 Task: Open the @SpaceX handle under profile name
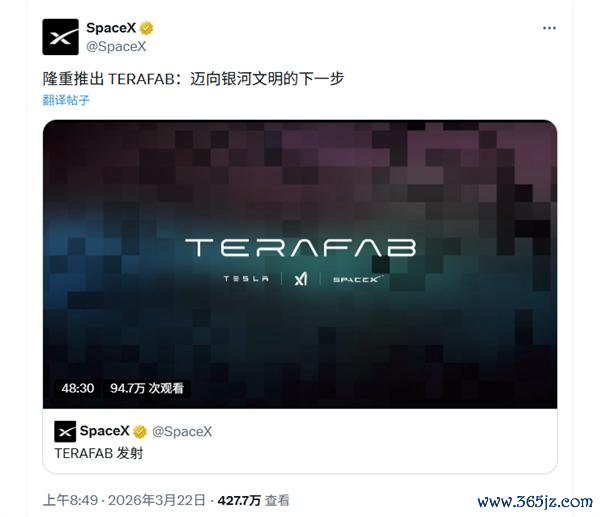point(116,47)
